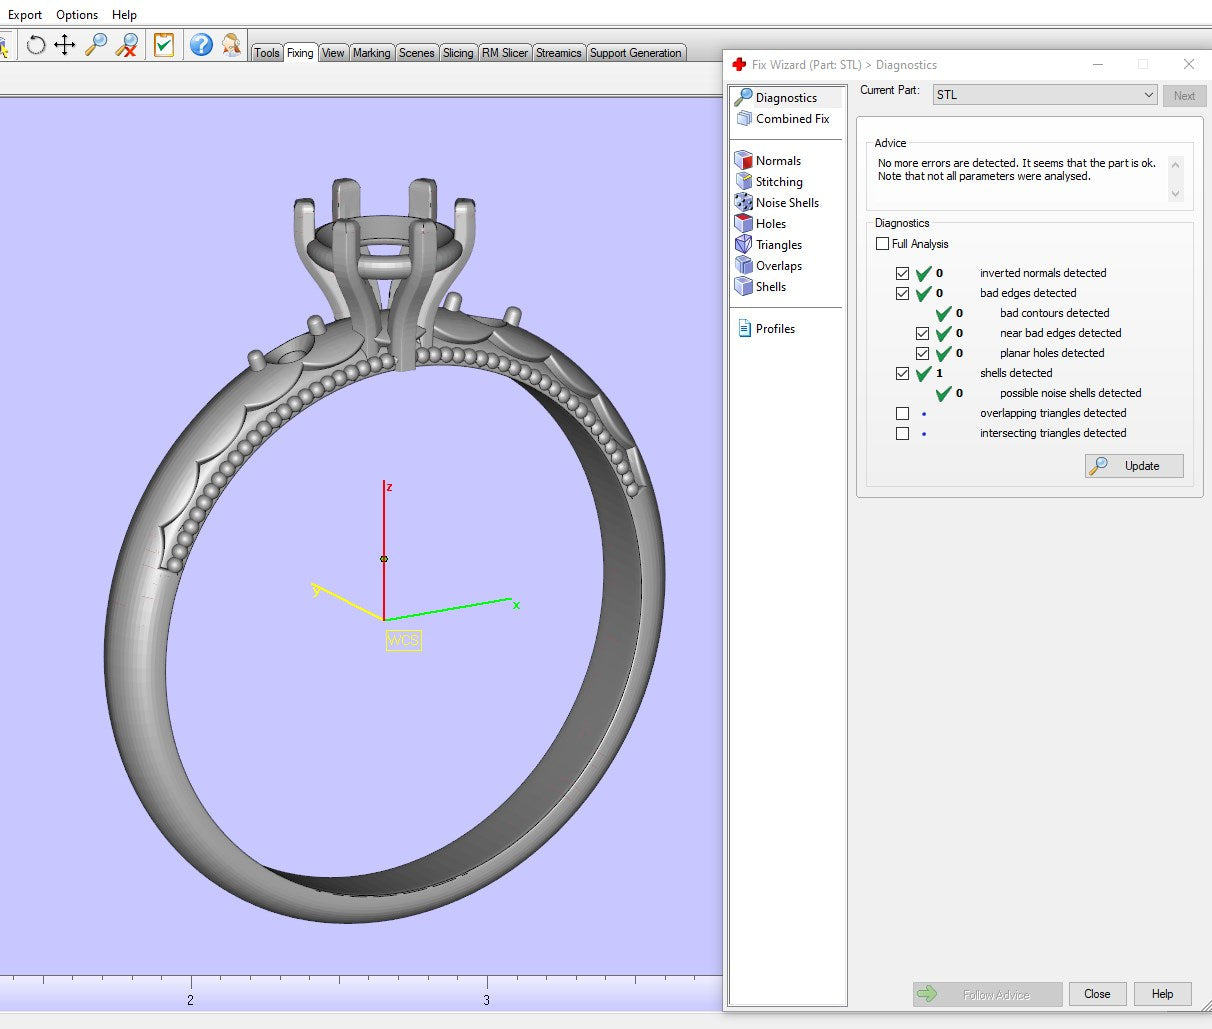Enable overlapping triangles detection checkbox
Viewport: 1212px width, 1029px height.
coord(903,413)
